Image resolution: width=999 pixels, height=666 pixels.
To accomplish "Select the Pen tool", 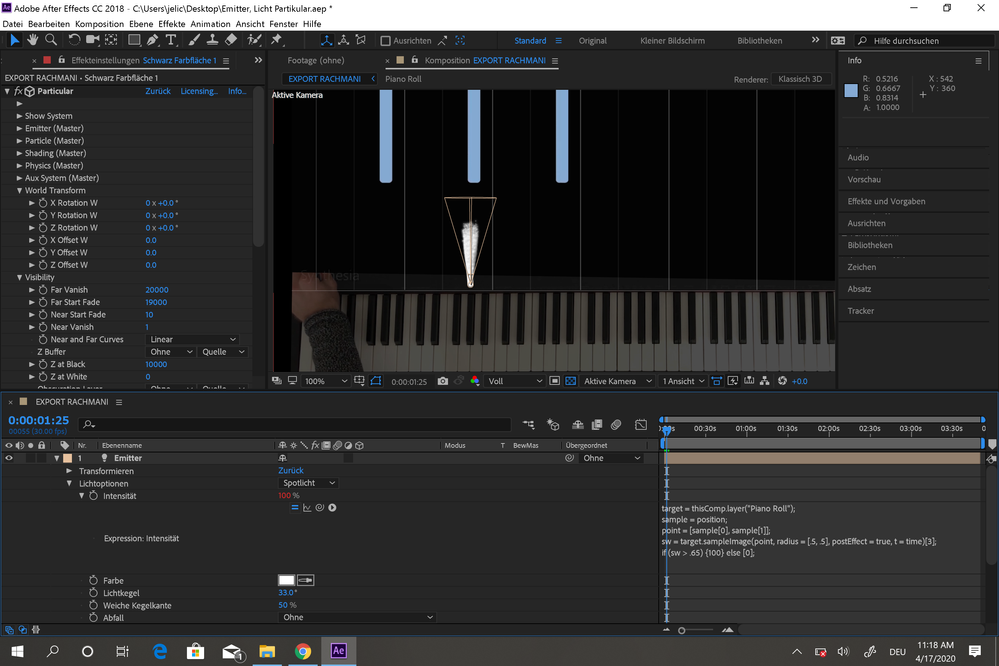I will 152,40.
